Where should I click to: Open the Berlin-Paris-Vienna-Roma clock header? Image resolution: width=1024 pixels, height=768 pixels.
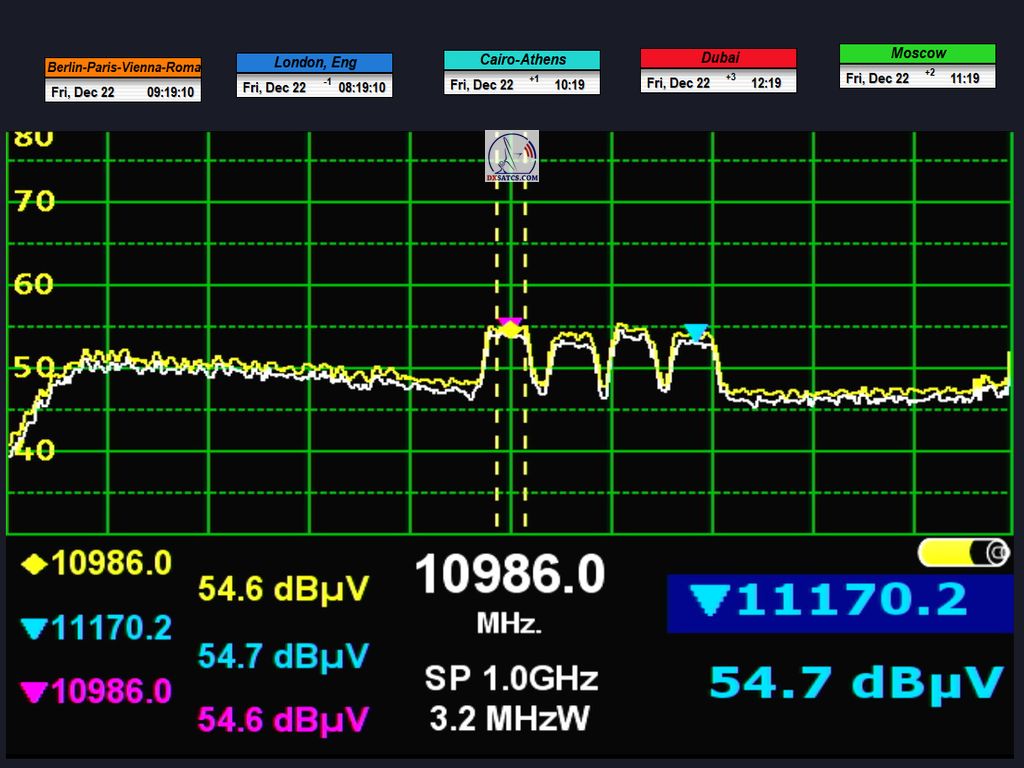(x=123, y=67)
